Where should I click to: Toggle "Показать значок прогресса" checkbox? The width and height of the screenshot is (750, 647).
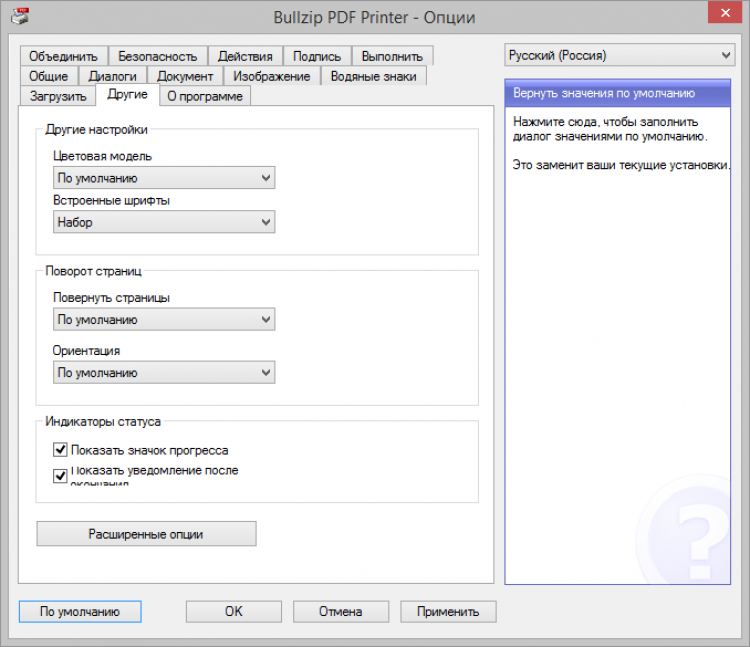coord(60,450)
